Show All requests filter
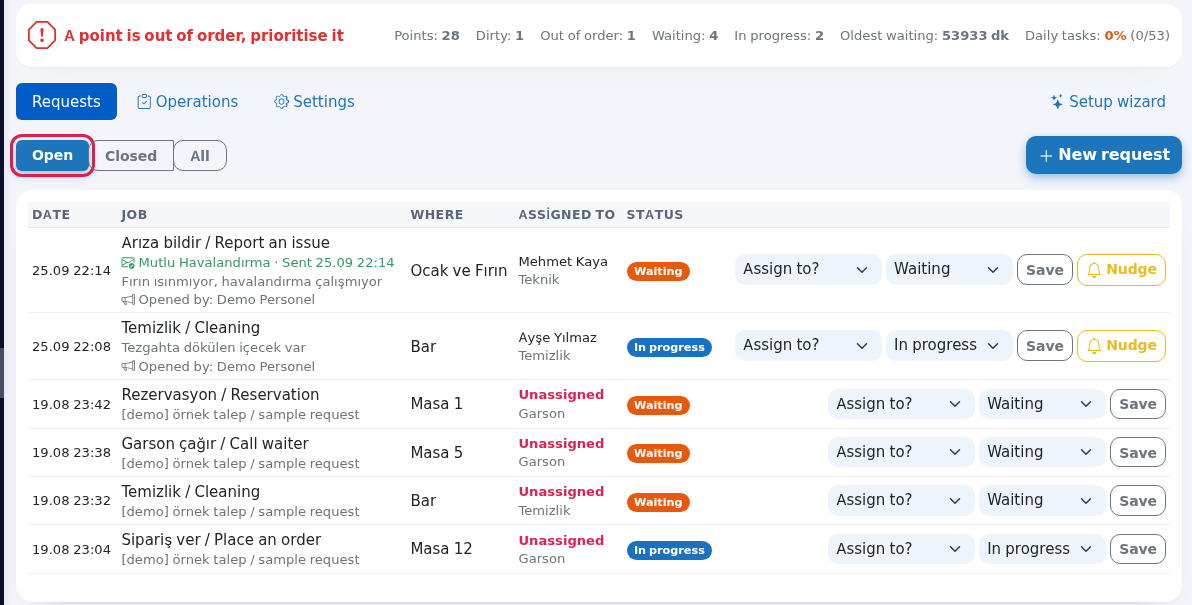The width and height of the screenshot is (1192, 605). click(200, 156)
